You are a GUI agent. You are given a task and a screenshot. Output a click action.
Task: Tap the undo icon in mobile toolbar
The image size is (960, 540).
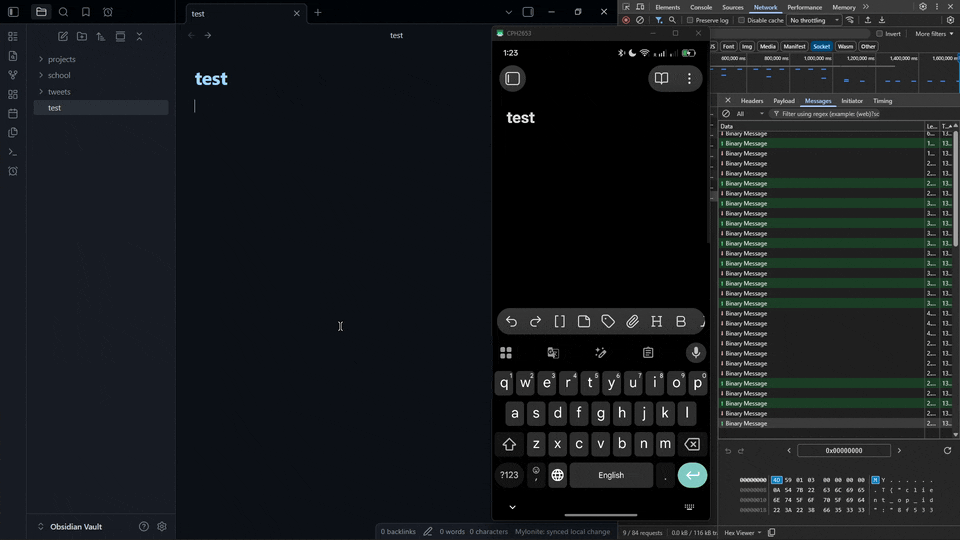click(x=511, y=321)
